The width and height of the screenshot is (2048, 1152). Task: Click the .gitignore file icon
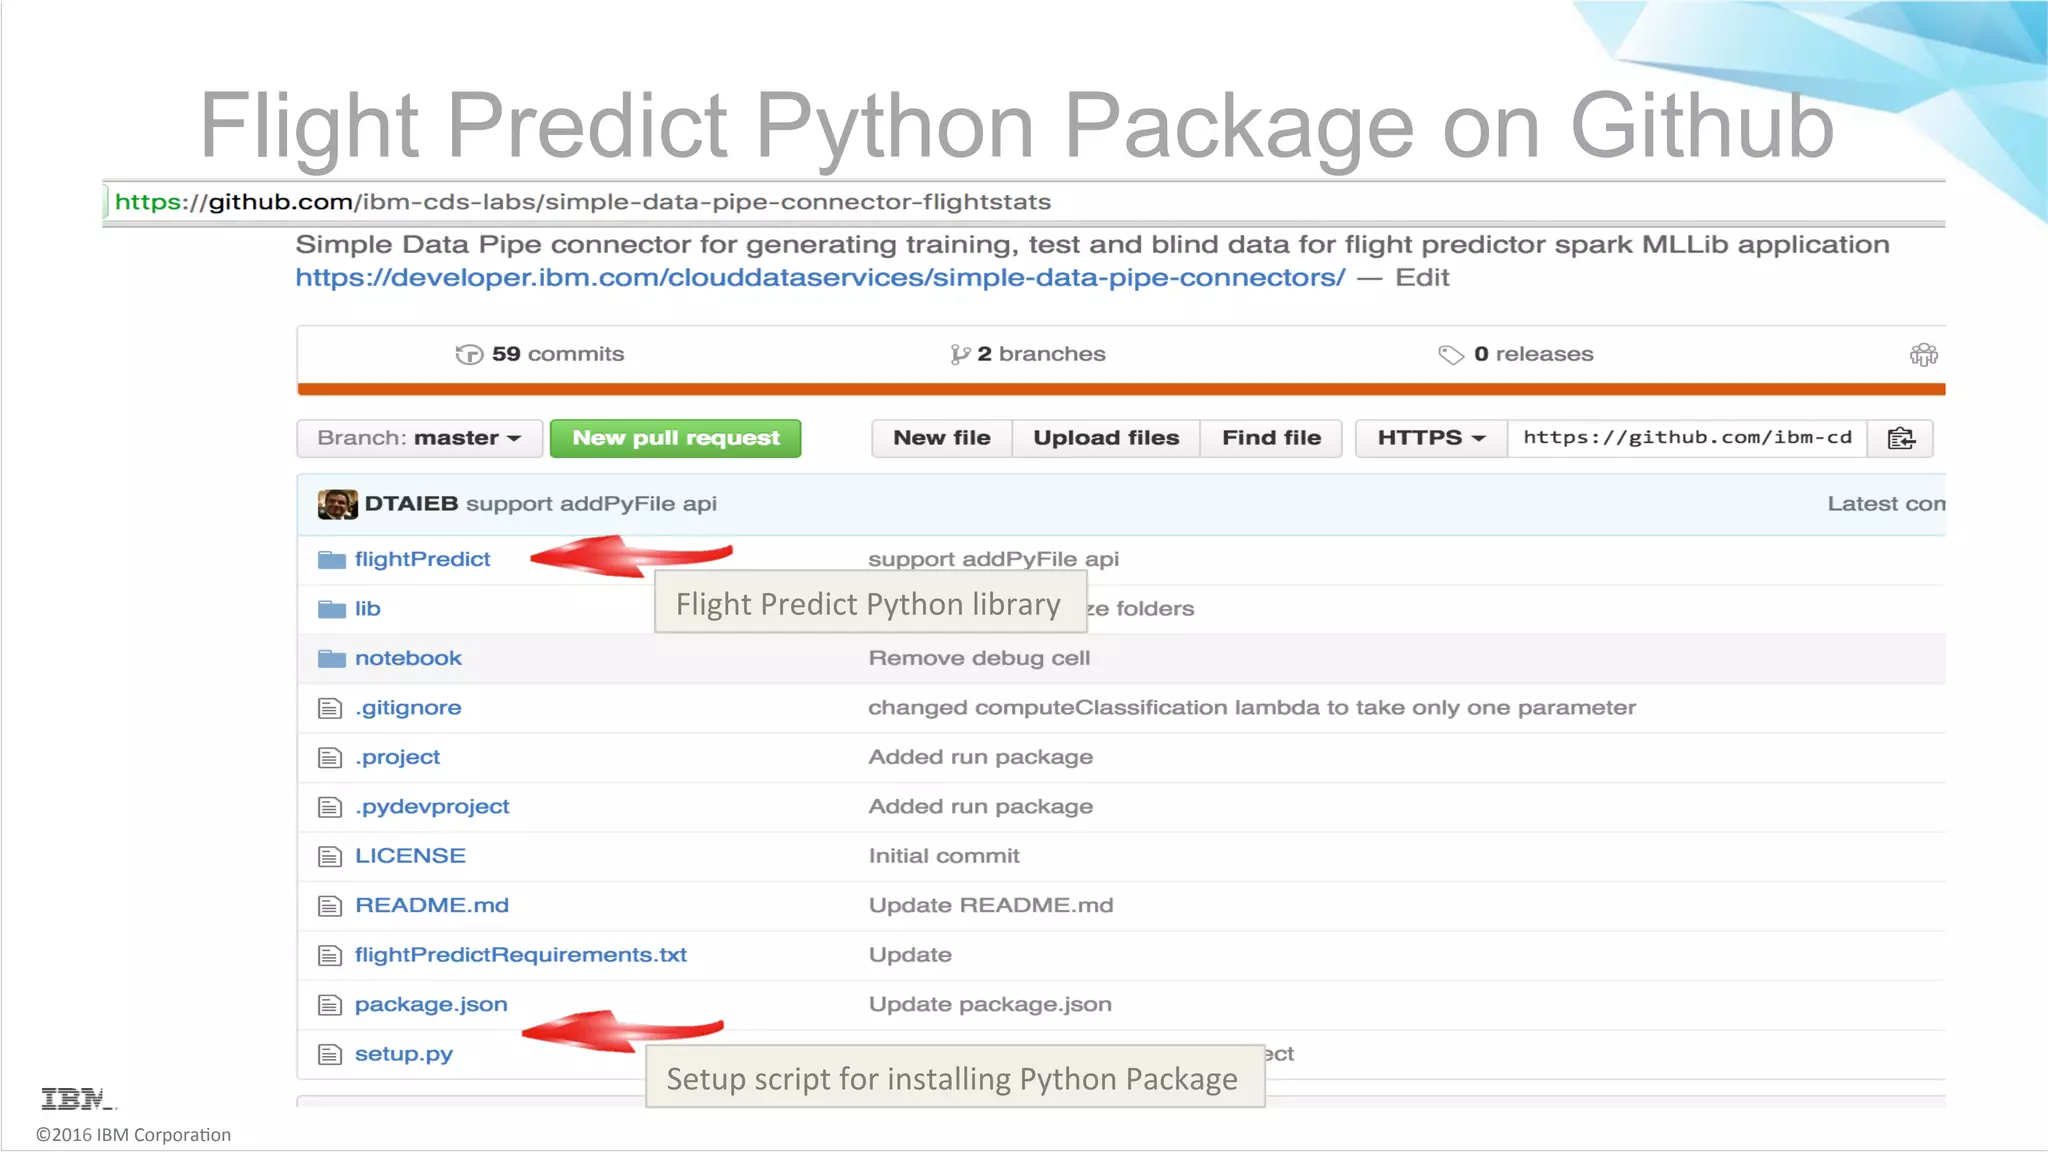coord(330,709)
